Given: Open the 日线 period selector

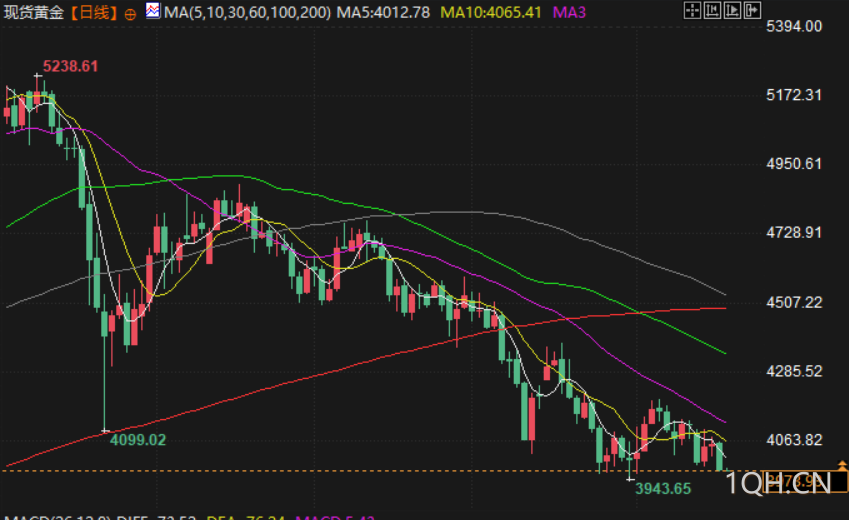Looking at the screenshot, I should click(x=94, y=12).
